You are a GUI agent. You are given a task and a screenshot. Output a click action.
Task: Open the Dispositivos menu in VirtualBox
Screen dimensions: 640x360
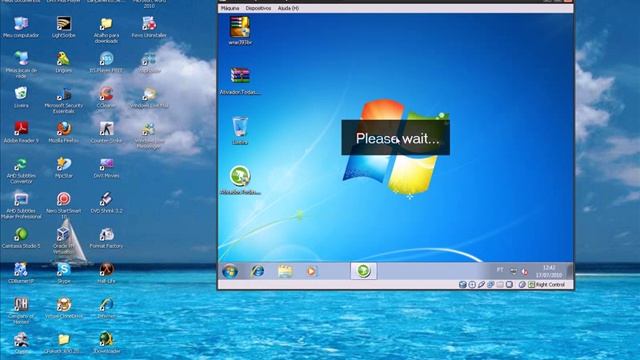click(x=258, y=8)
